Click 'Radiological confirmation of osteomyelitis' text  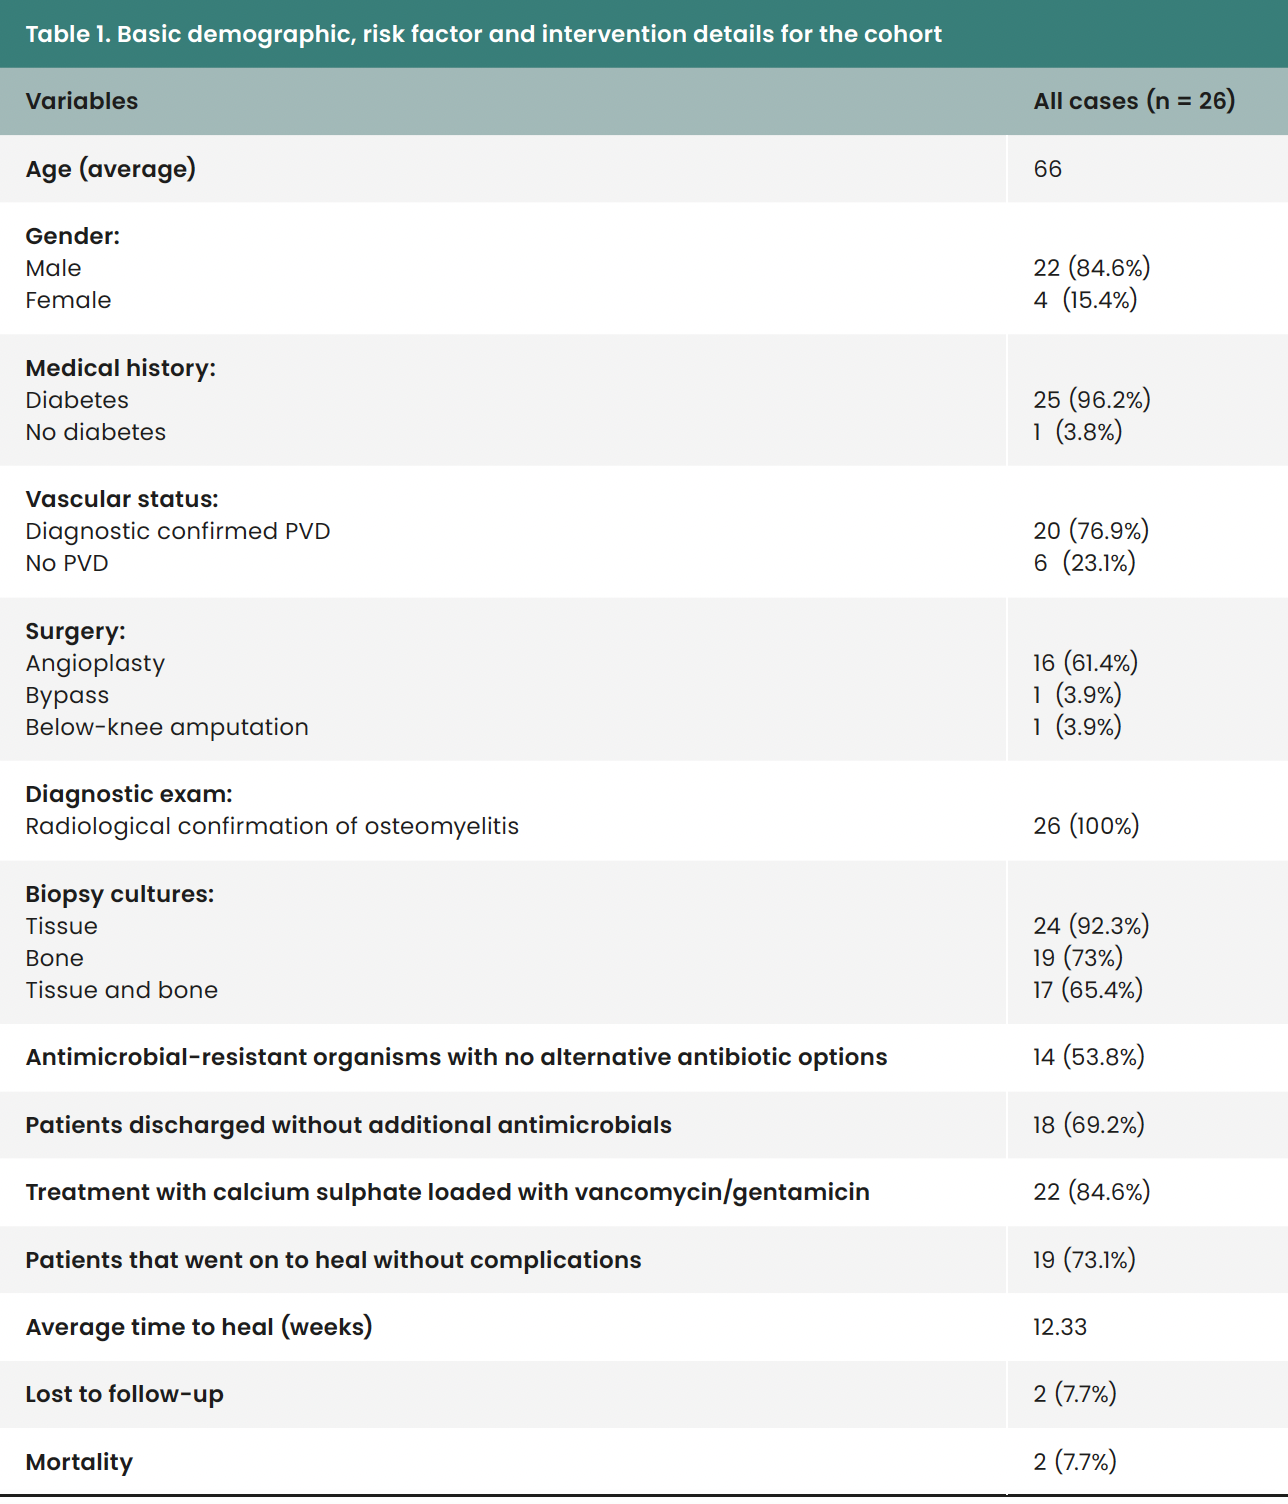[272, 826]
